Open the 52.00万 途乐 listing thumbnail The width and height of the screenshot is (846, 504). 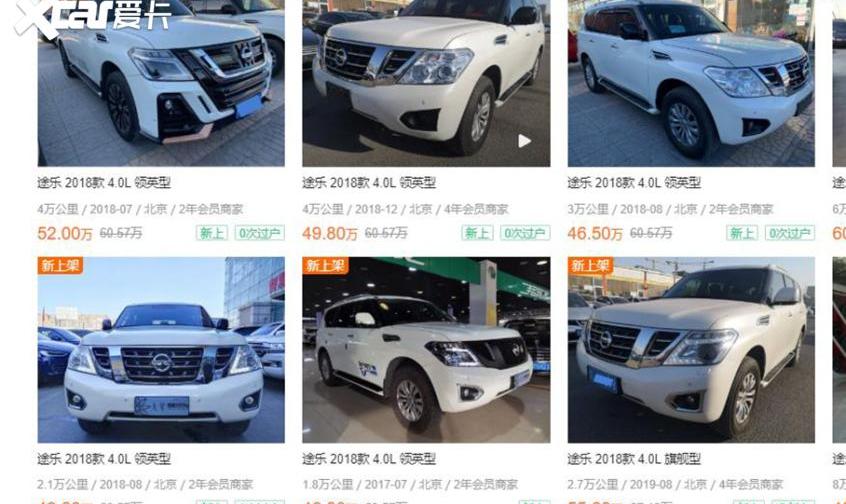pos(161,83)
